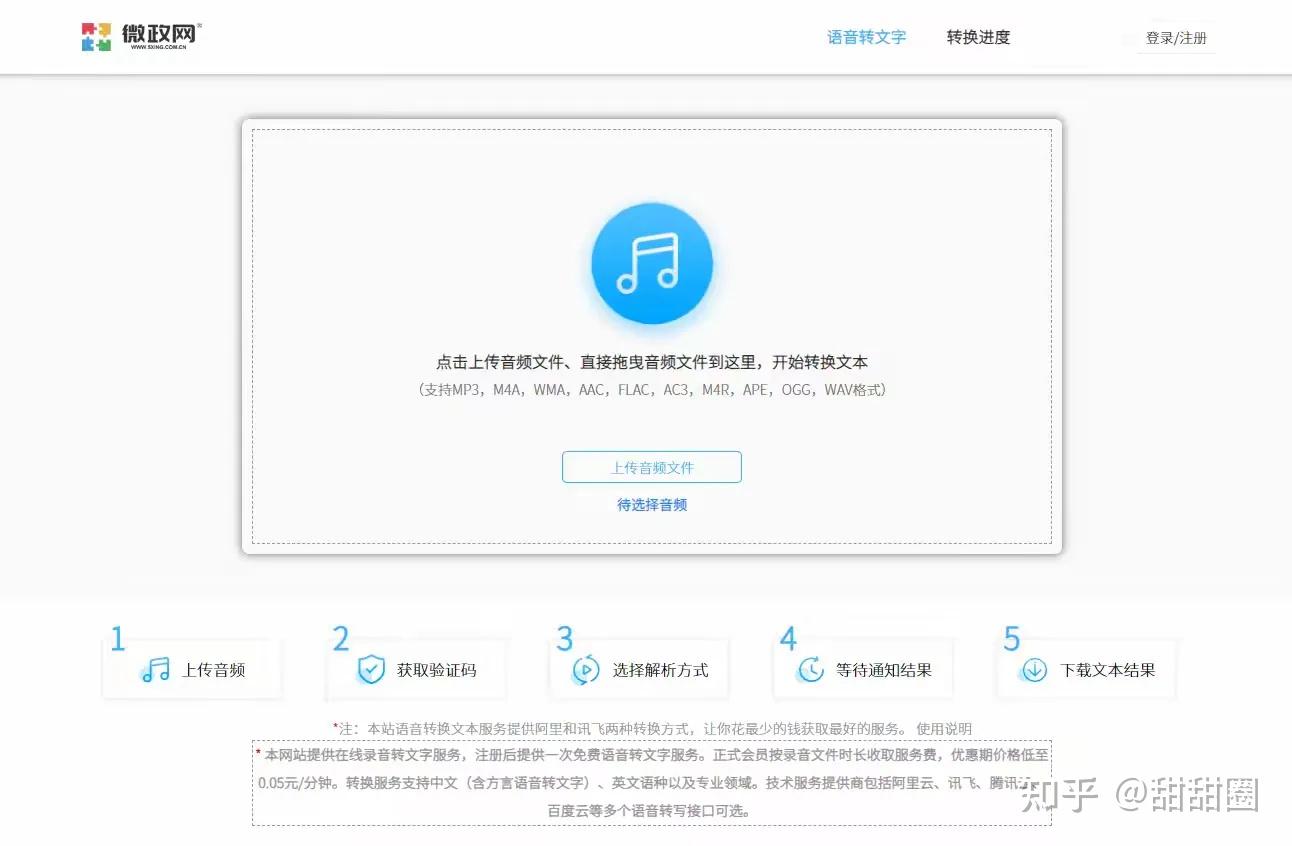
Task: Select the step 2 获取验证码 label
Action: click(x=436, y=670)
